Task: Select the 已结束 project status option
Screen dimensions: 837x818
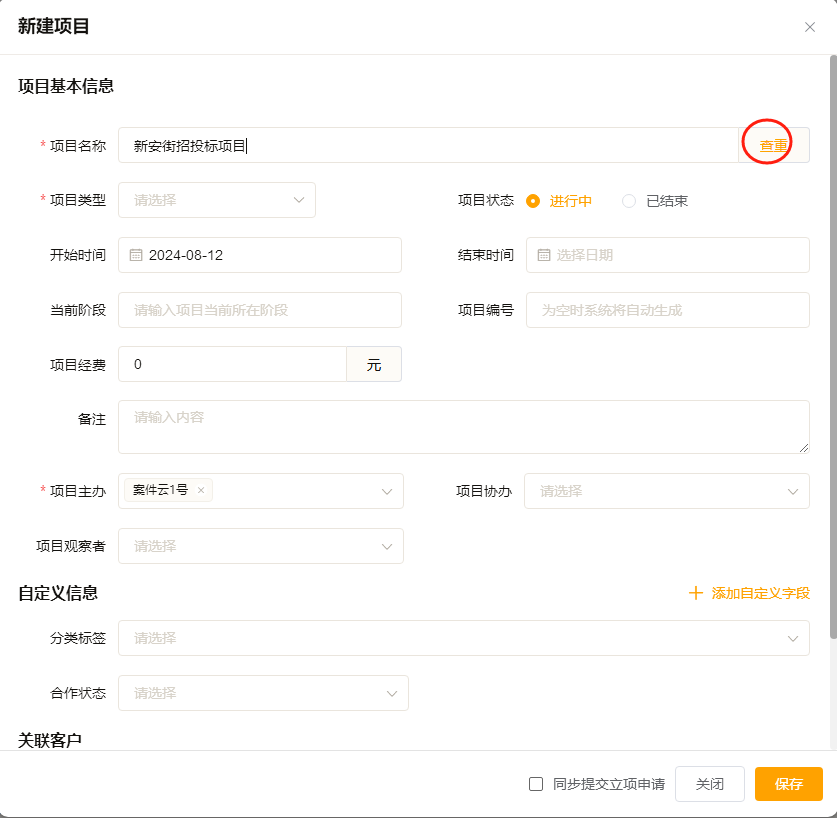Action: [629, 200]
